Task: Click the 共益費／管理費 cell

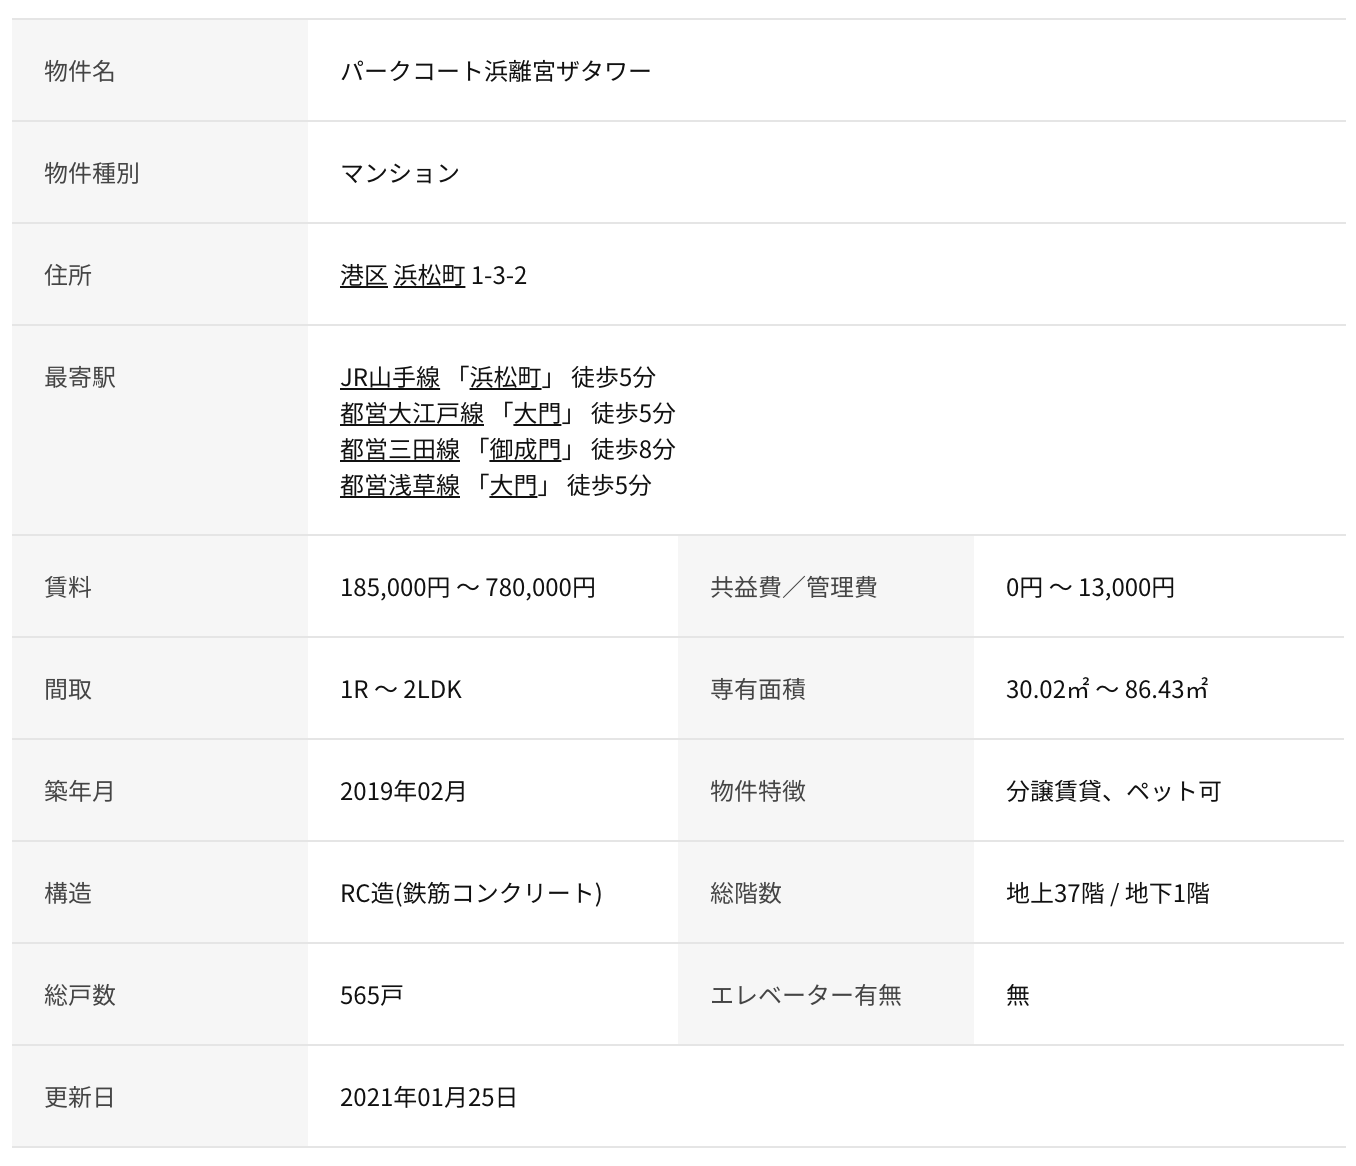Action: tap(793, 588)
